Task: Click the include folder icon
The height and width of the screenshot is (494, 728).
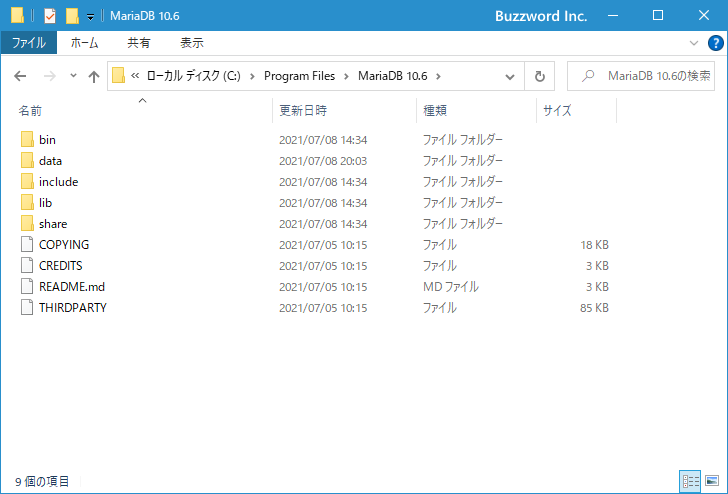Action: coord(27,182)
